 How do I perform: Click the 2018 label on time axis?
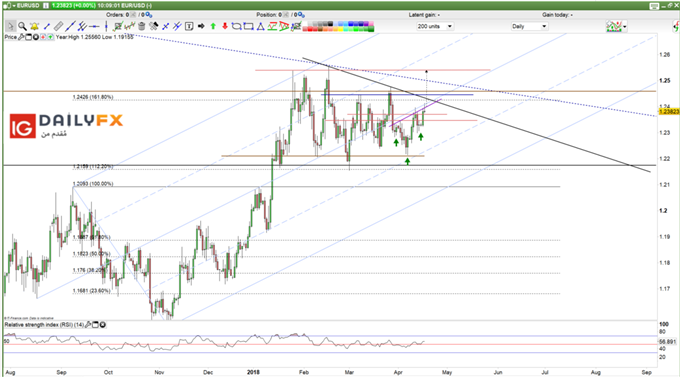tap(253, 372)
